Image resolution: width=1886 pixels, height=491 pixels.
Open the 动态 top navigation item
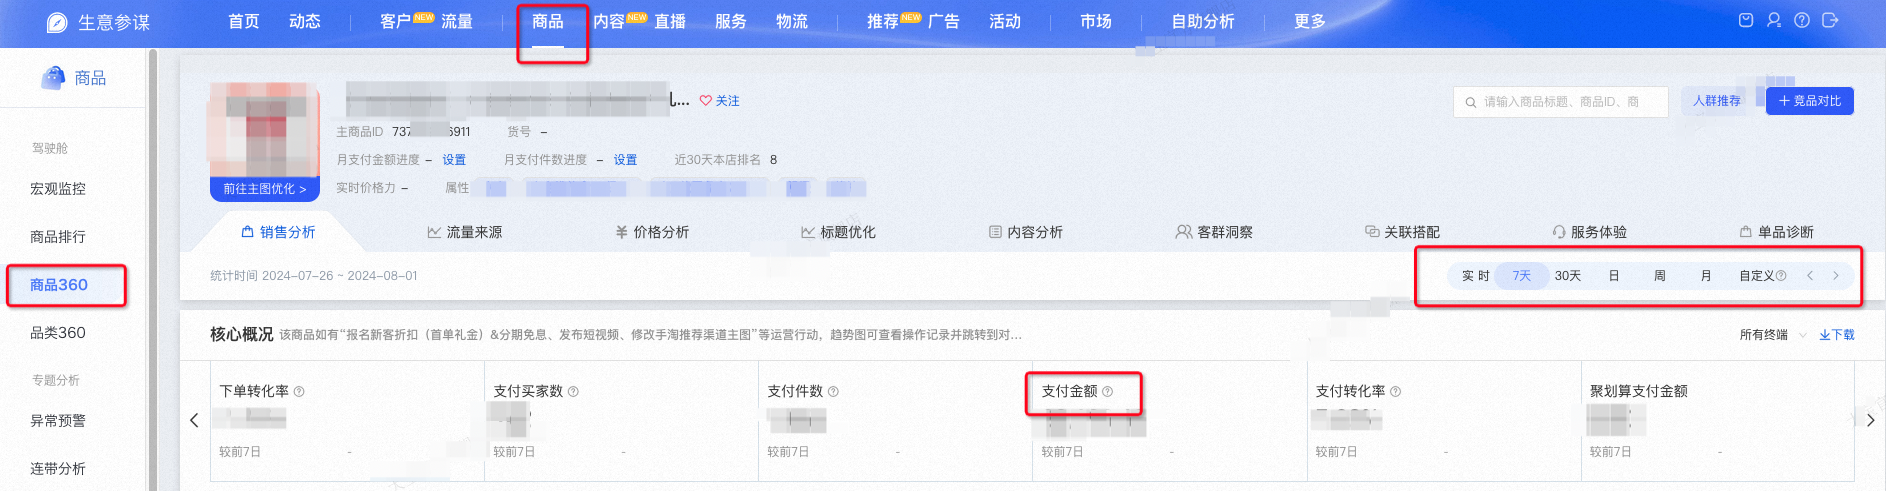pyautogui.click(x=304, y=21)
